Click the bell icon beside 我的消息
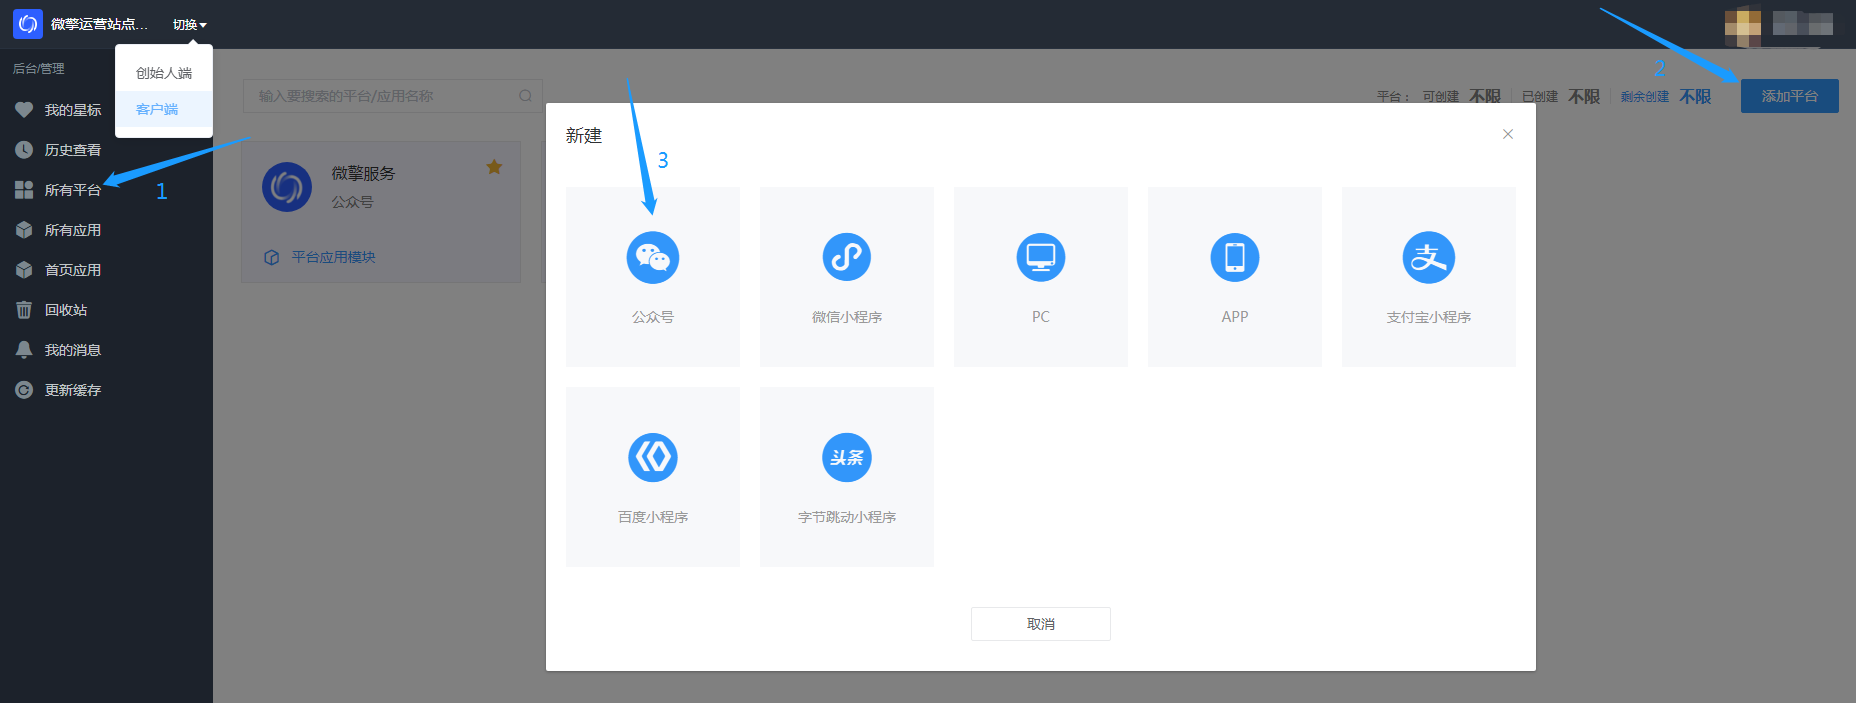Screen dimensions: 1856x703 click(x=24, y=350)
